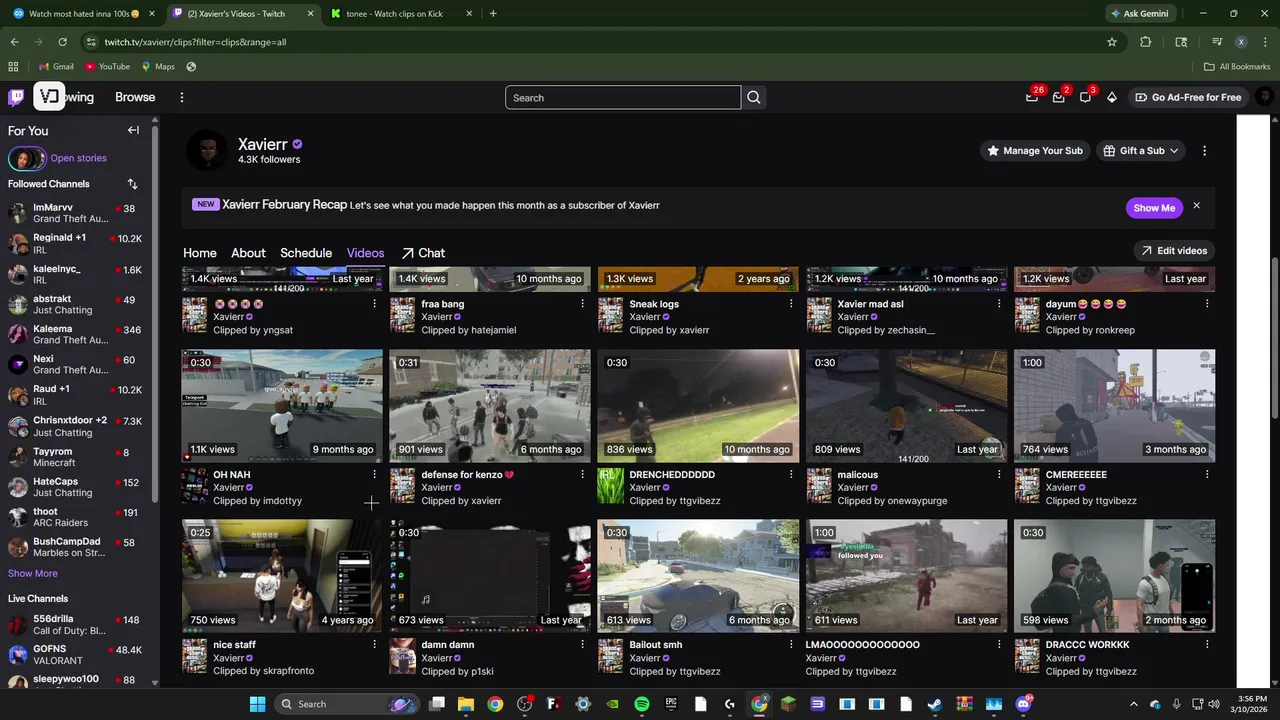Open the Schedule channel tab
The image size is (1280, 720).
click(306, 253)
